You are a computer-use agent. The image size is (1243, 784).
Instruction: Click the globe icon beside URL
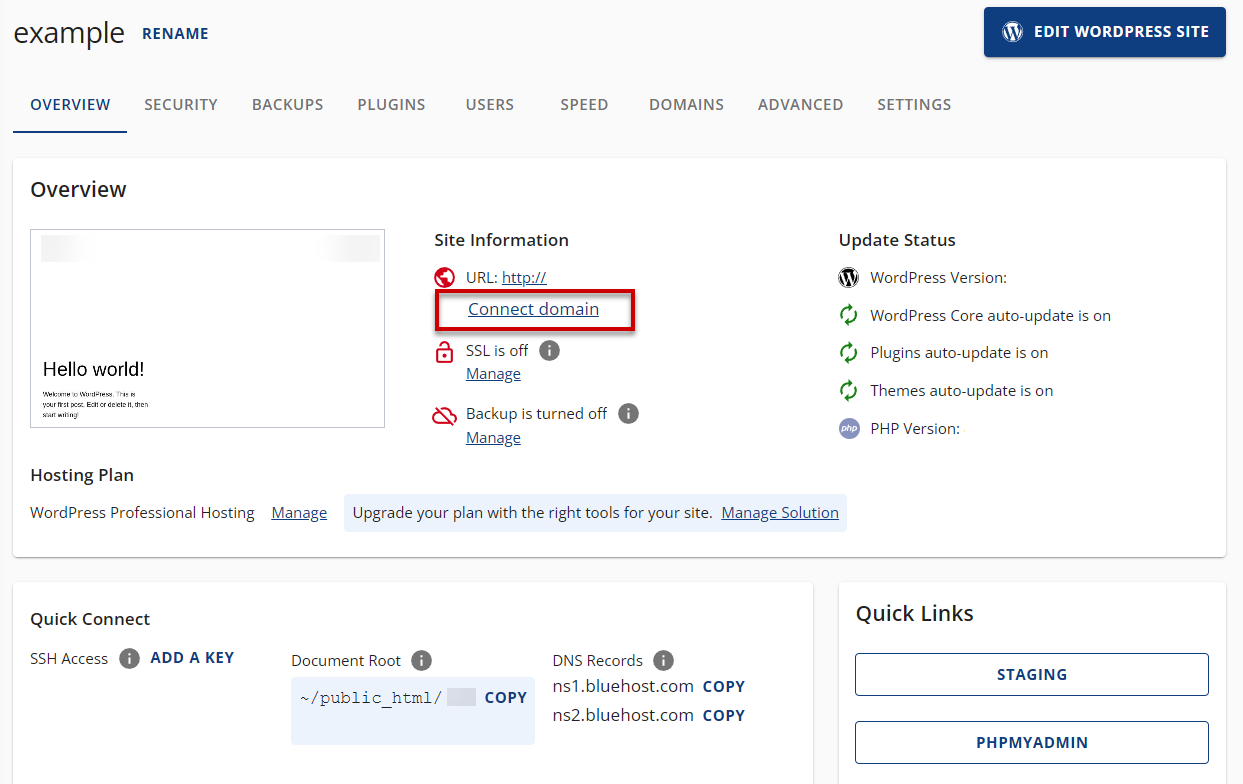click(x=445, y=278)
